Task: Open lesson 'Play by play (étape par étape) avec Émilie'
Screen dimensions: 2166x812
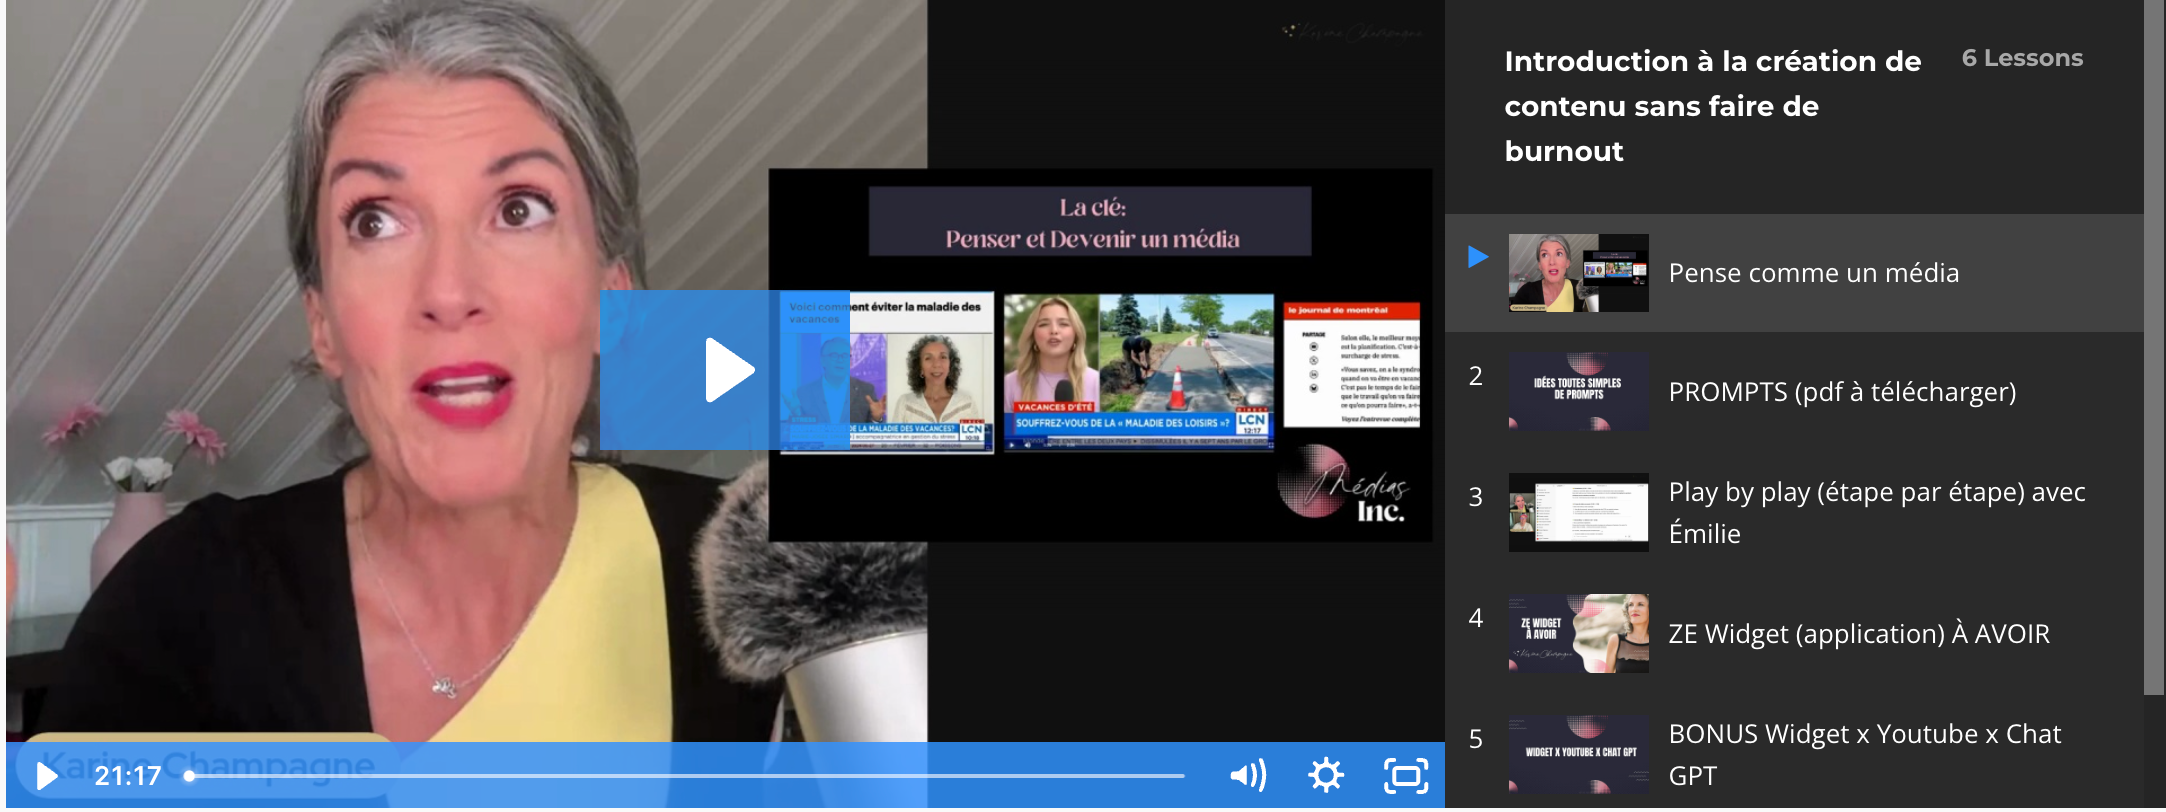Action: (1794, 513)
